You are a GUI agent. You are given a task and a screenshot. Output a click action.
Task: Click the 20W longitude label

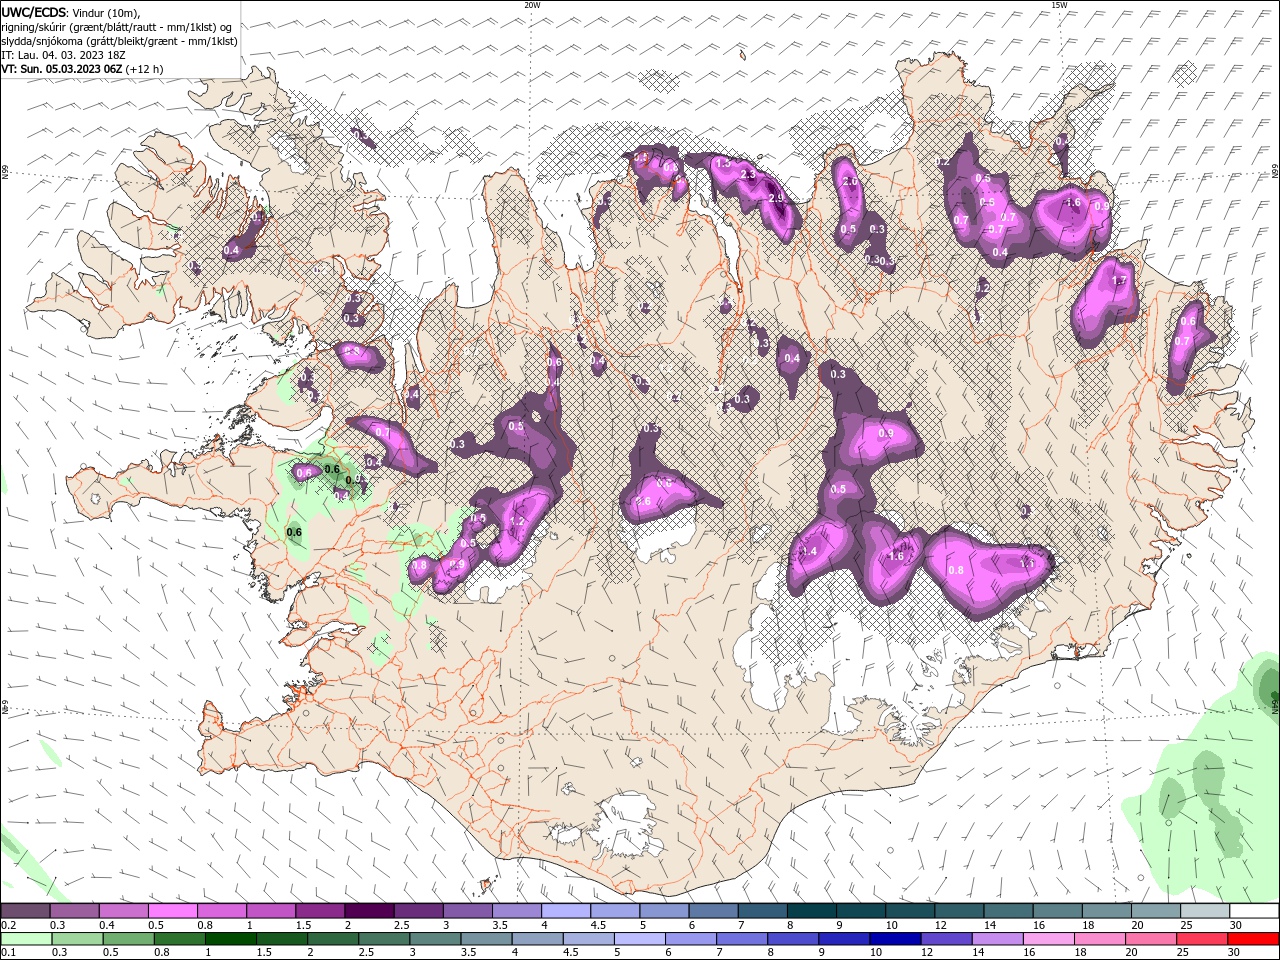(532, 5)
